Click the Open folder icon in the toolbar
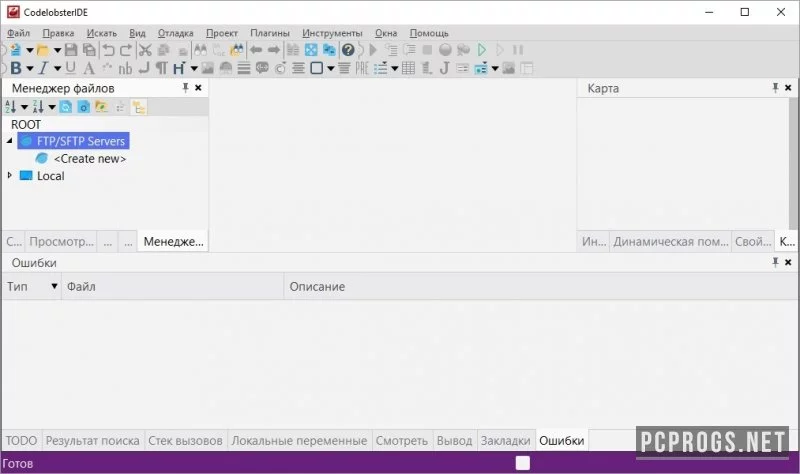 tap(43, 50)
